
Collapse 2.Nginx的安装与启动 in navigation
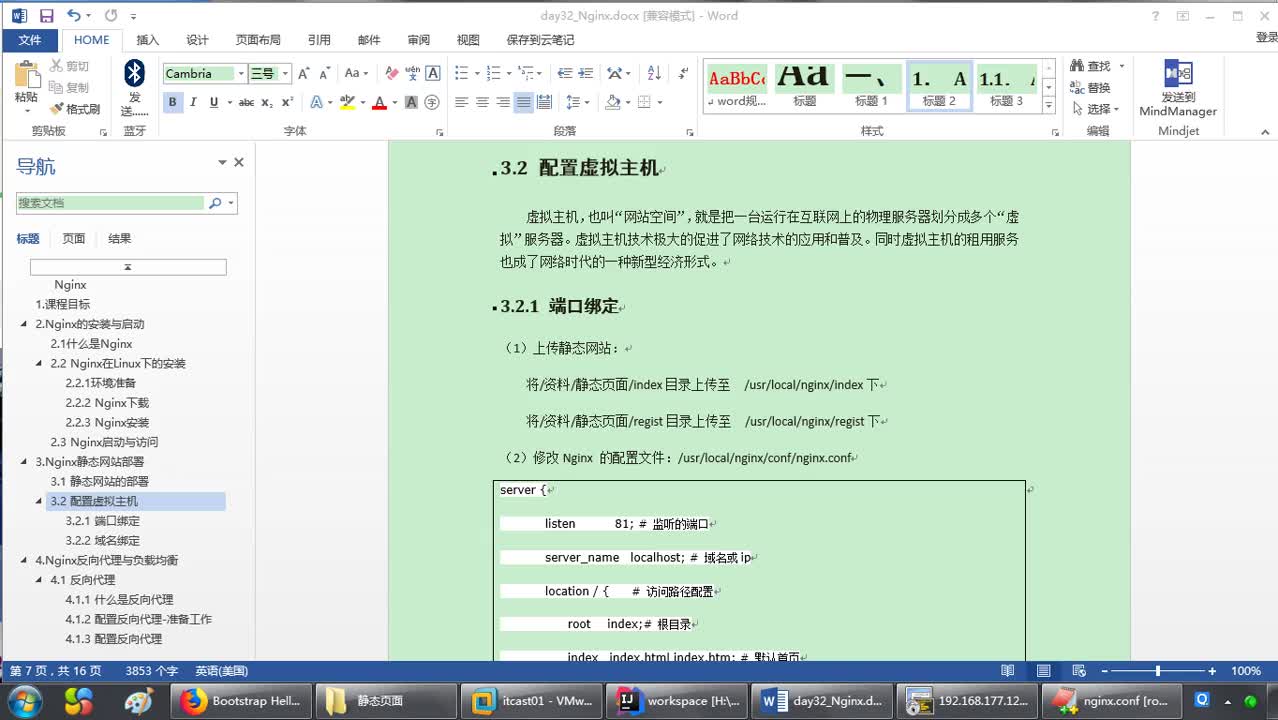pos(25,324)
